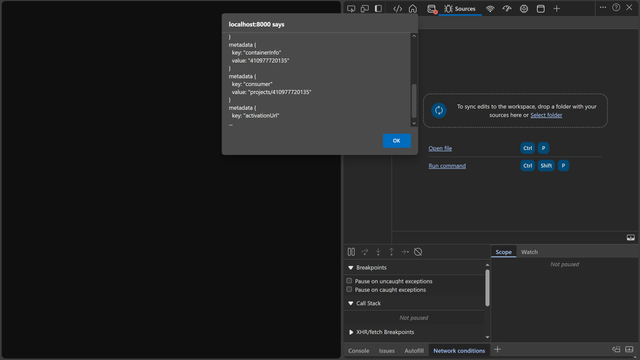Open the Elements panel code icon

tap(398, 9)
